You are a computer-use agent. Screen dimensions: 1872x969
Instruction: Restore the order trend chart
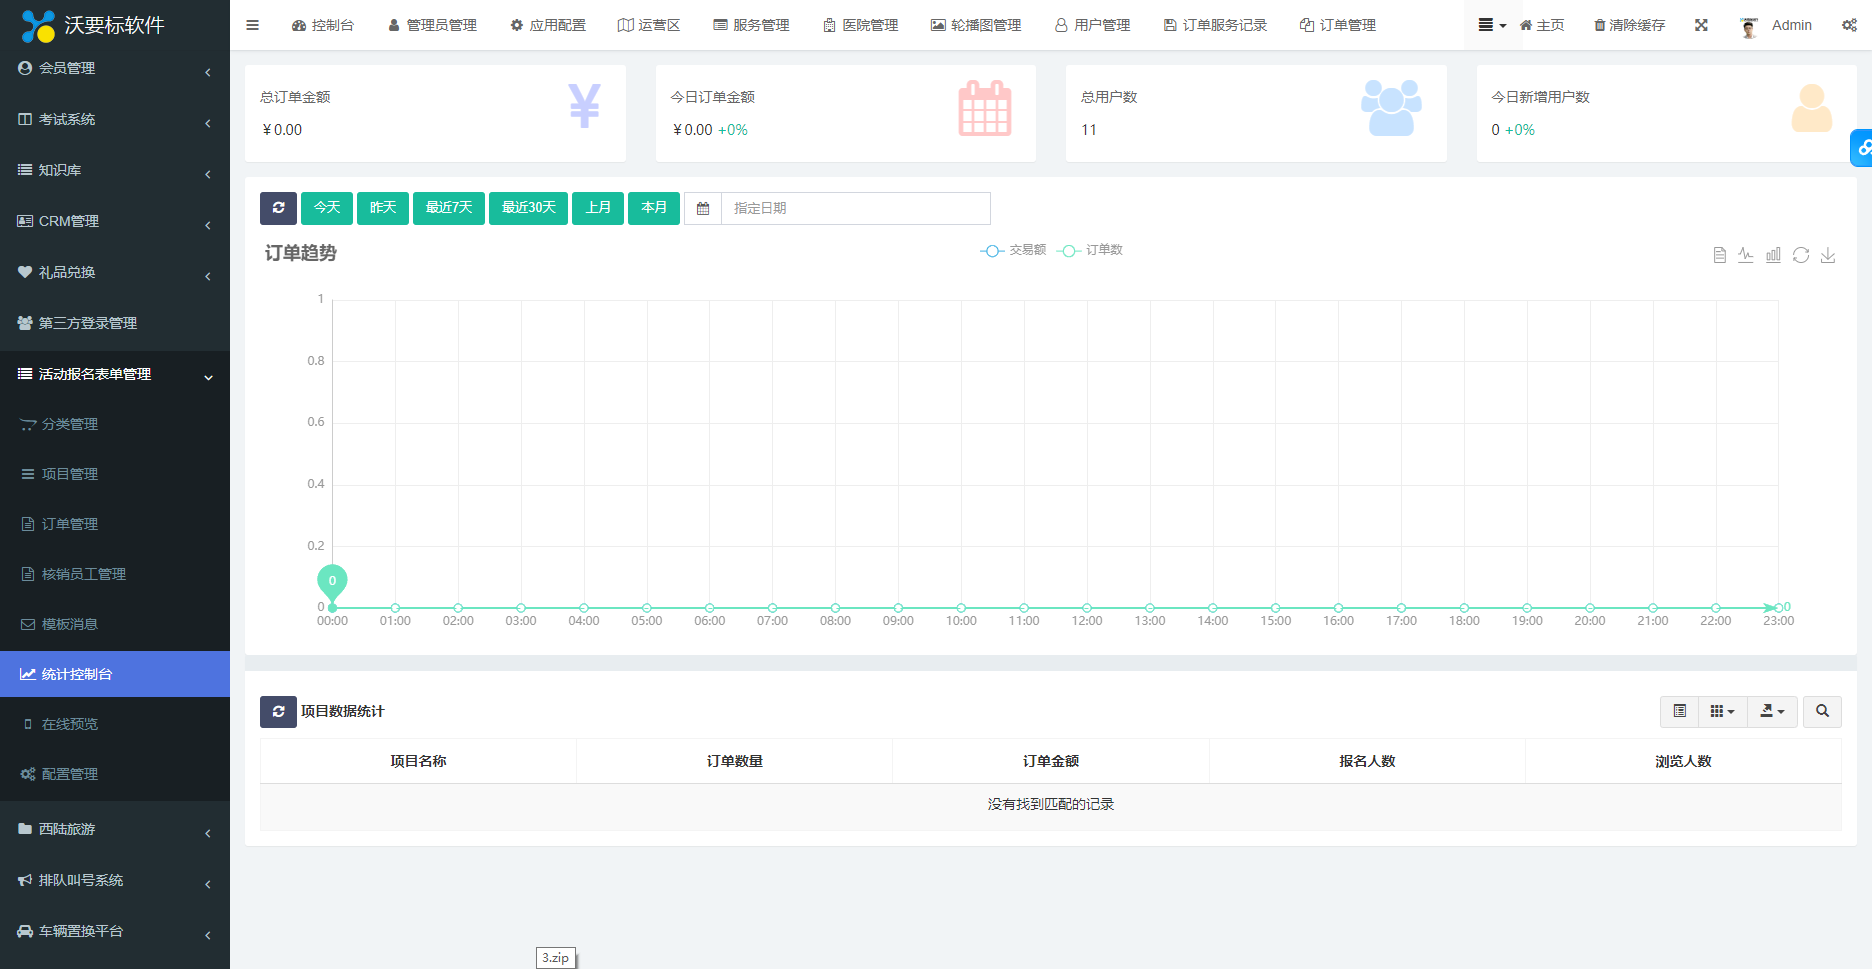[x=1801, y=255]
